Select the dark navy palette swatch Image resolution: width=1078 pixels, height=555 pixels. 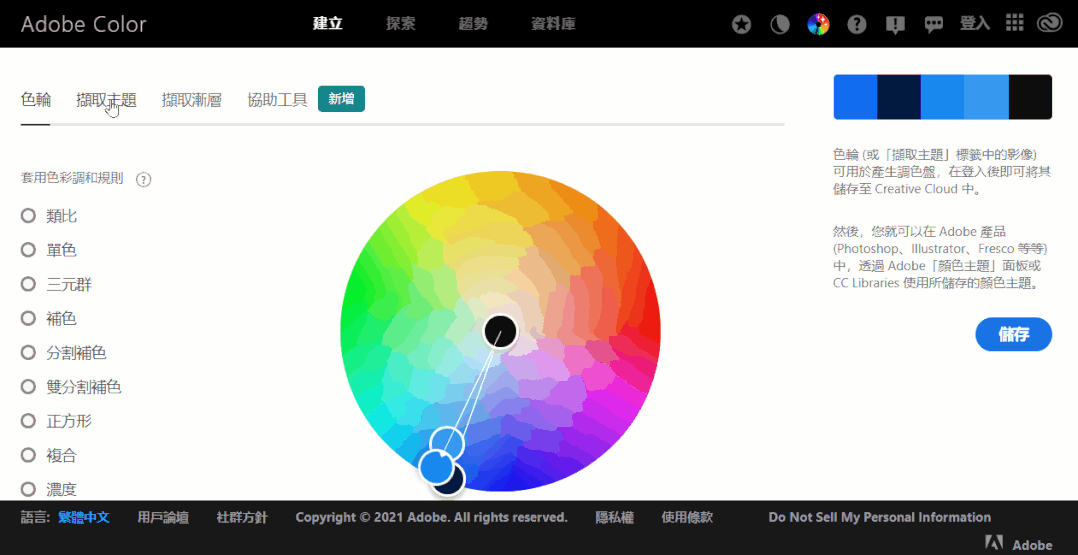(x=899, y=97)
